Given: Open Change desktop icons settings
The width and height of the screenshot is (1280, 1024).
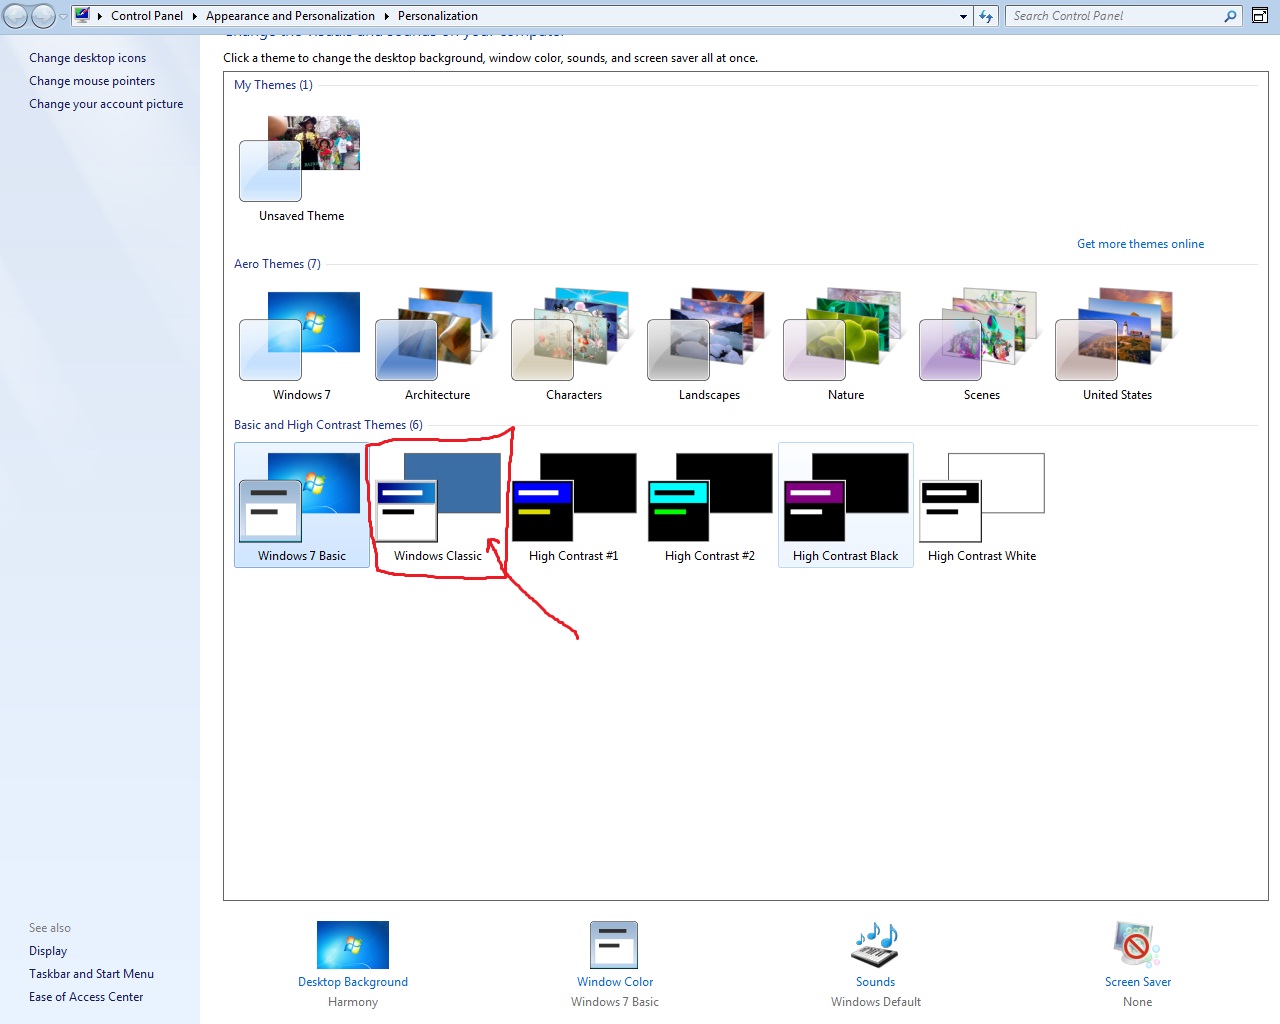Looking at the screenshot, I should [x=87, y=57].
